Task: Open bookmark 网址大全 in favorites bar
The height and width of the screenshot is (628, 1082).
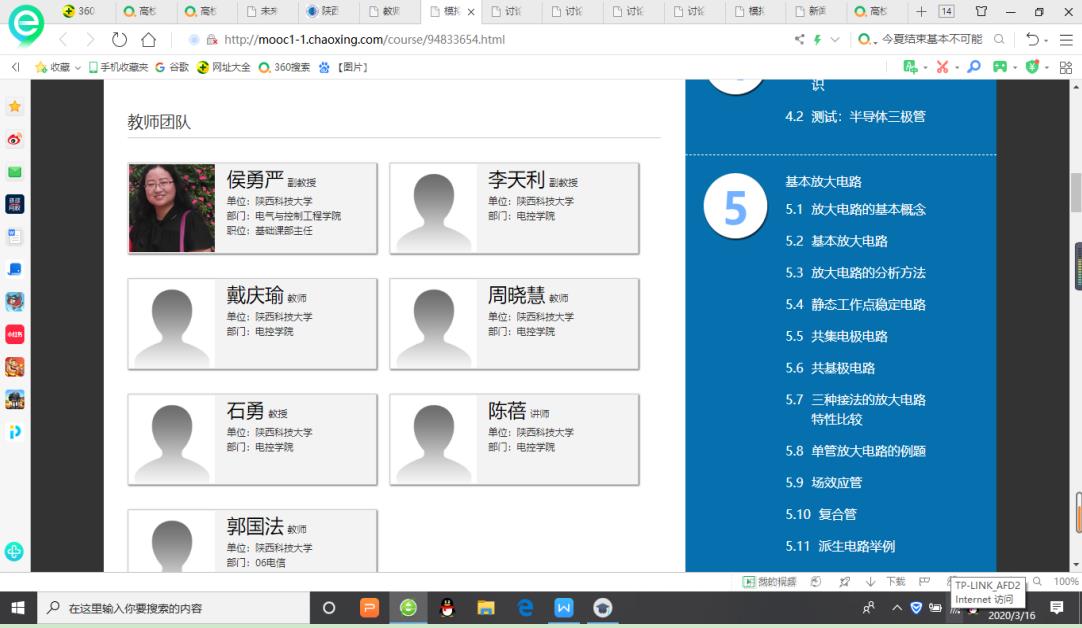Action: point(224,67)
